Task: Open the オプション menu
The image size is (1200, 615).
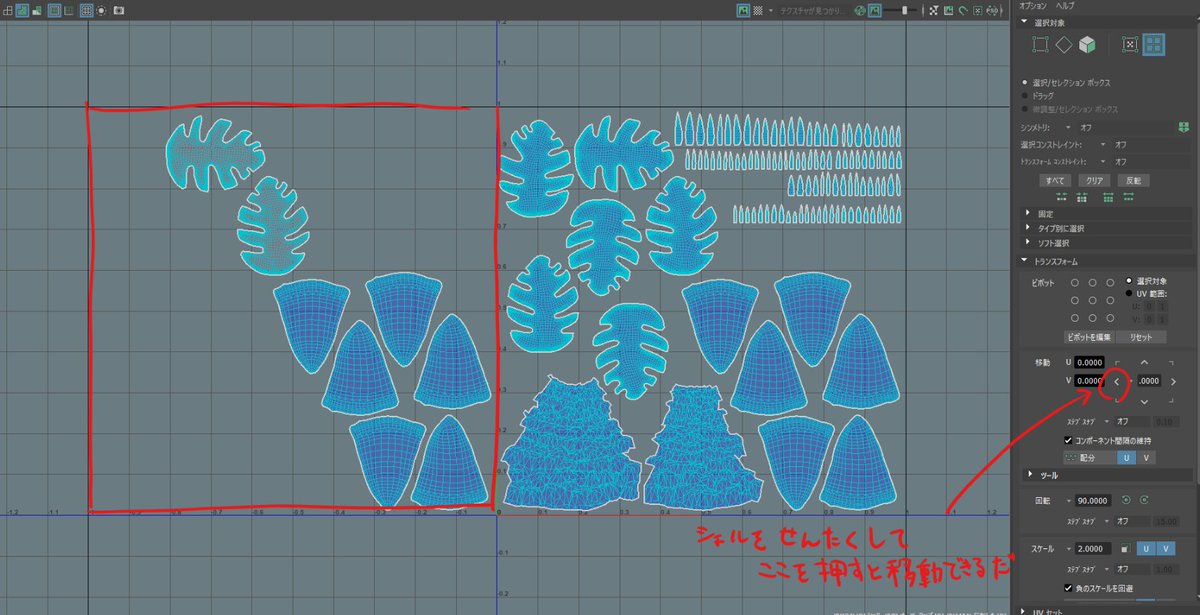Action: [x=1033, y=6]
